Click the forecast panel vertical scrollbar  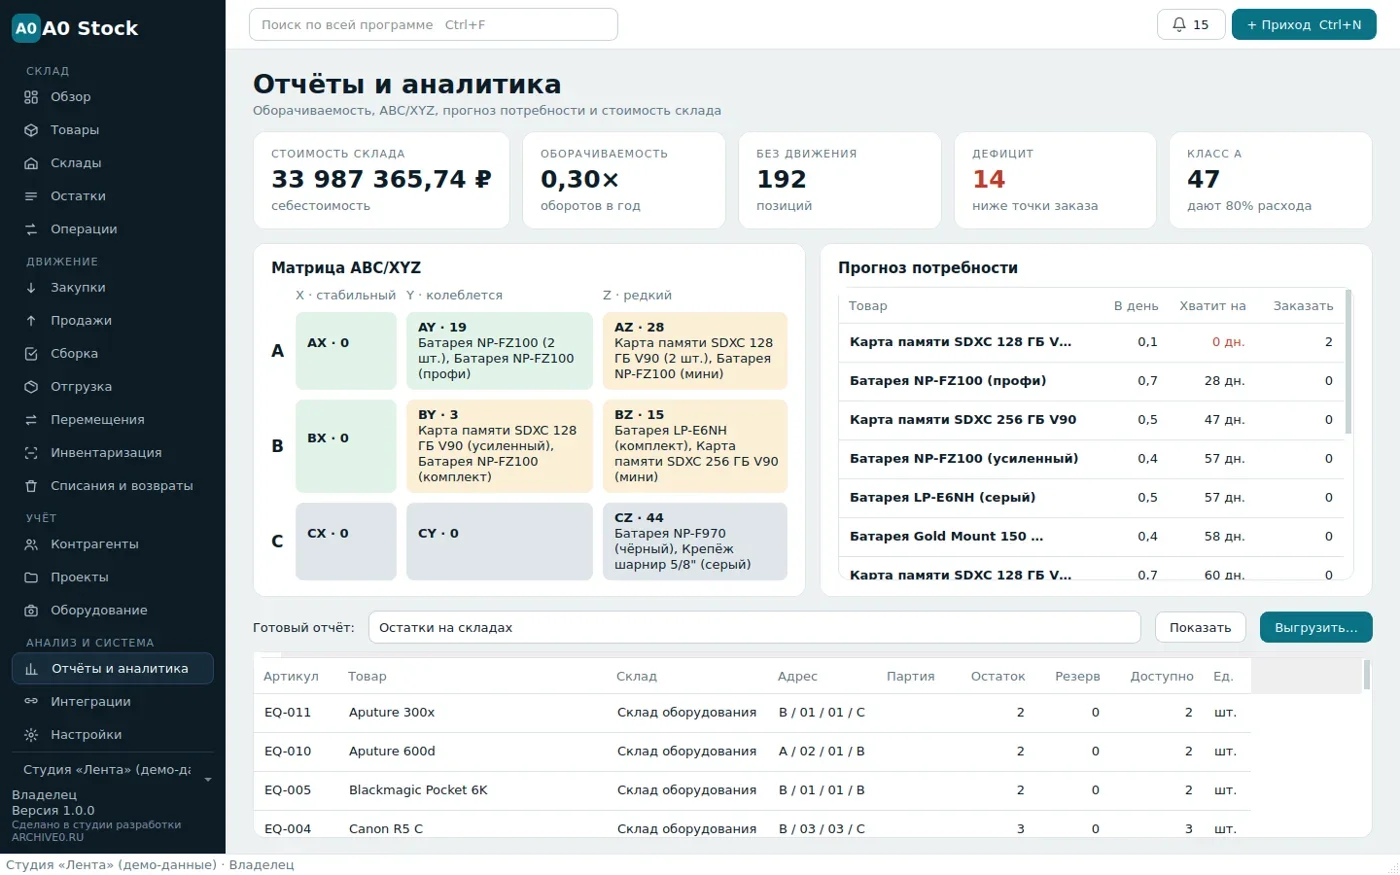[1349, 362]
